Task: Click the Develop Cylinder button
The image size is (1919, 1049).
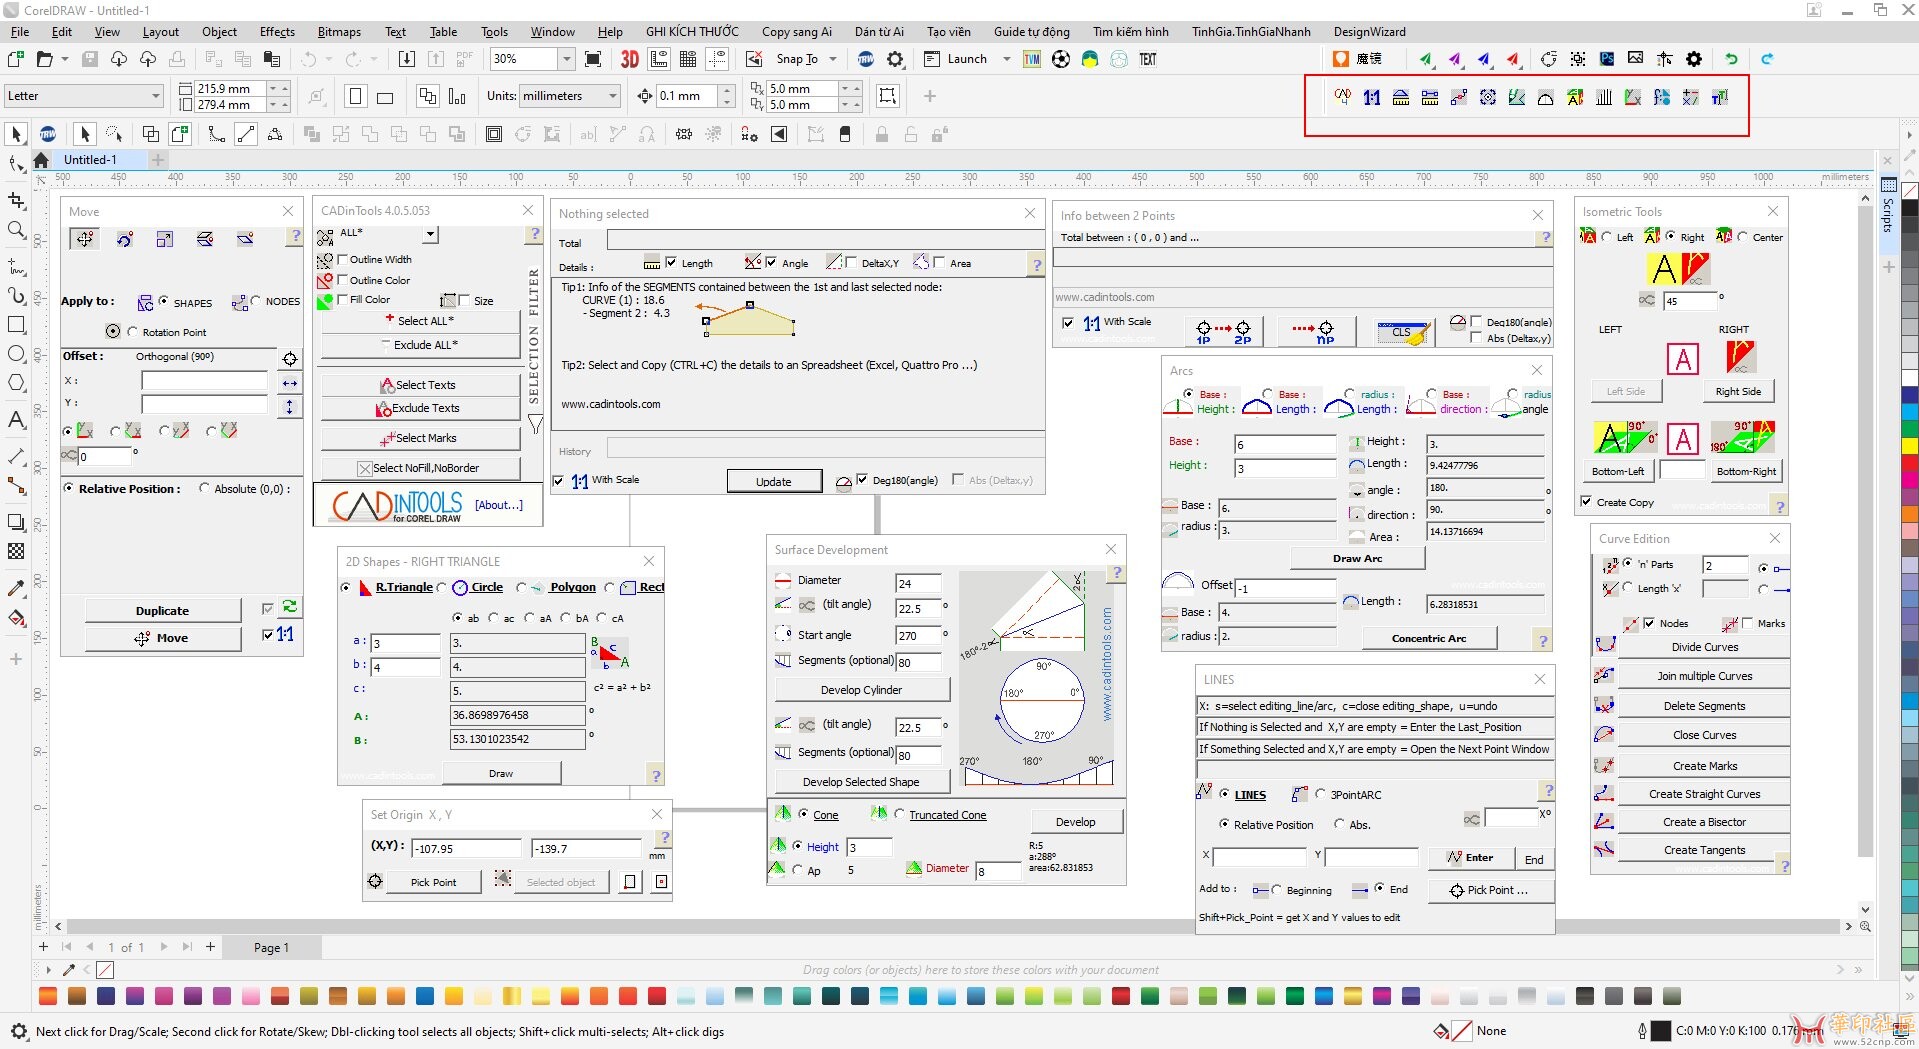Action: [x=861, y=690]
